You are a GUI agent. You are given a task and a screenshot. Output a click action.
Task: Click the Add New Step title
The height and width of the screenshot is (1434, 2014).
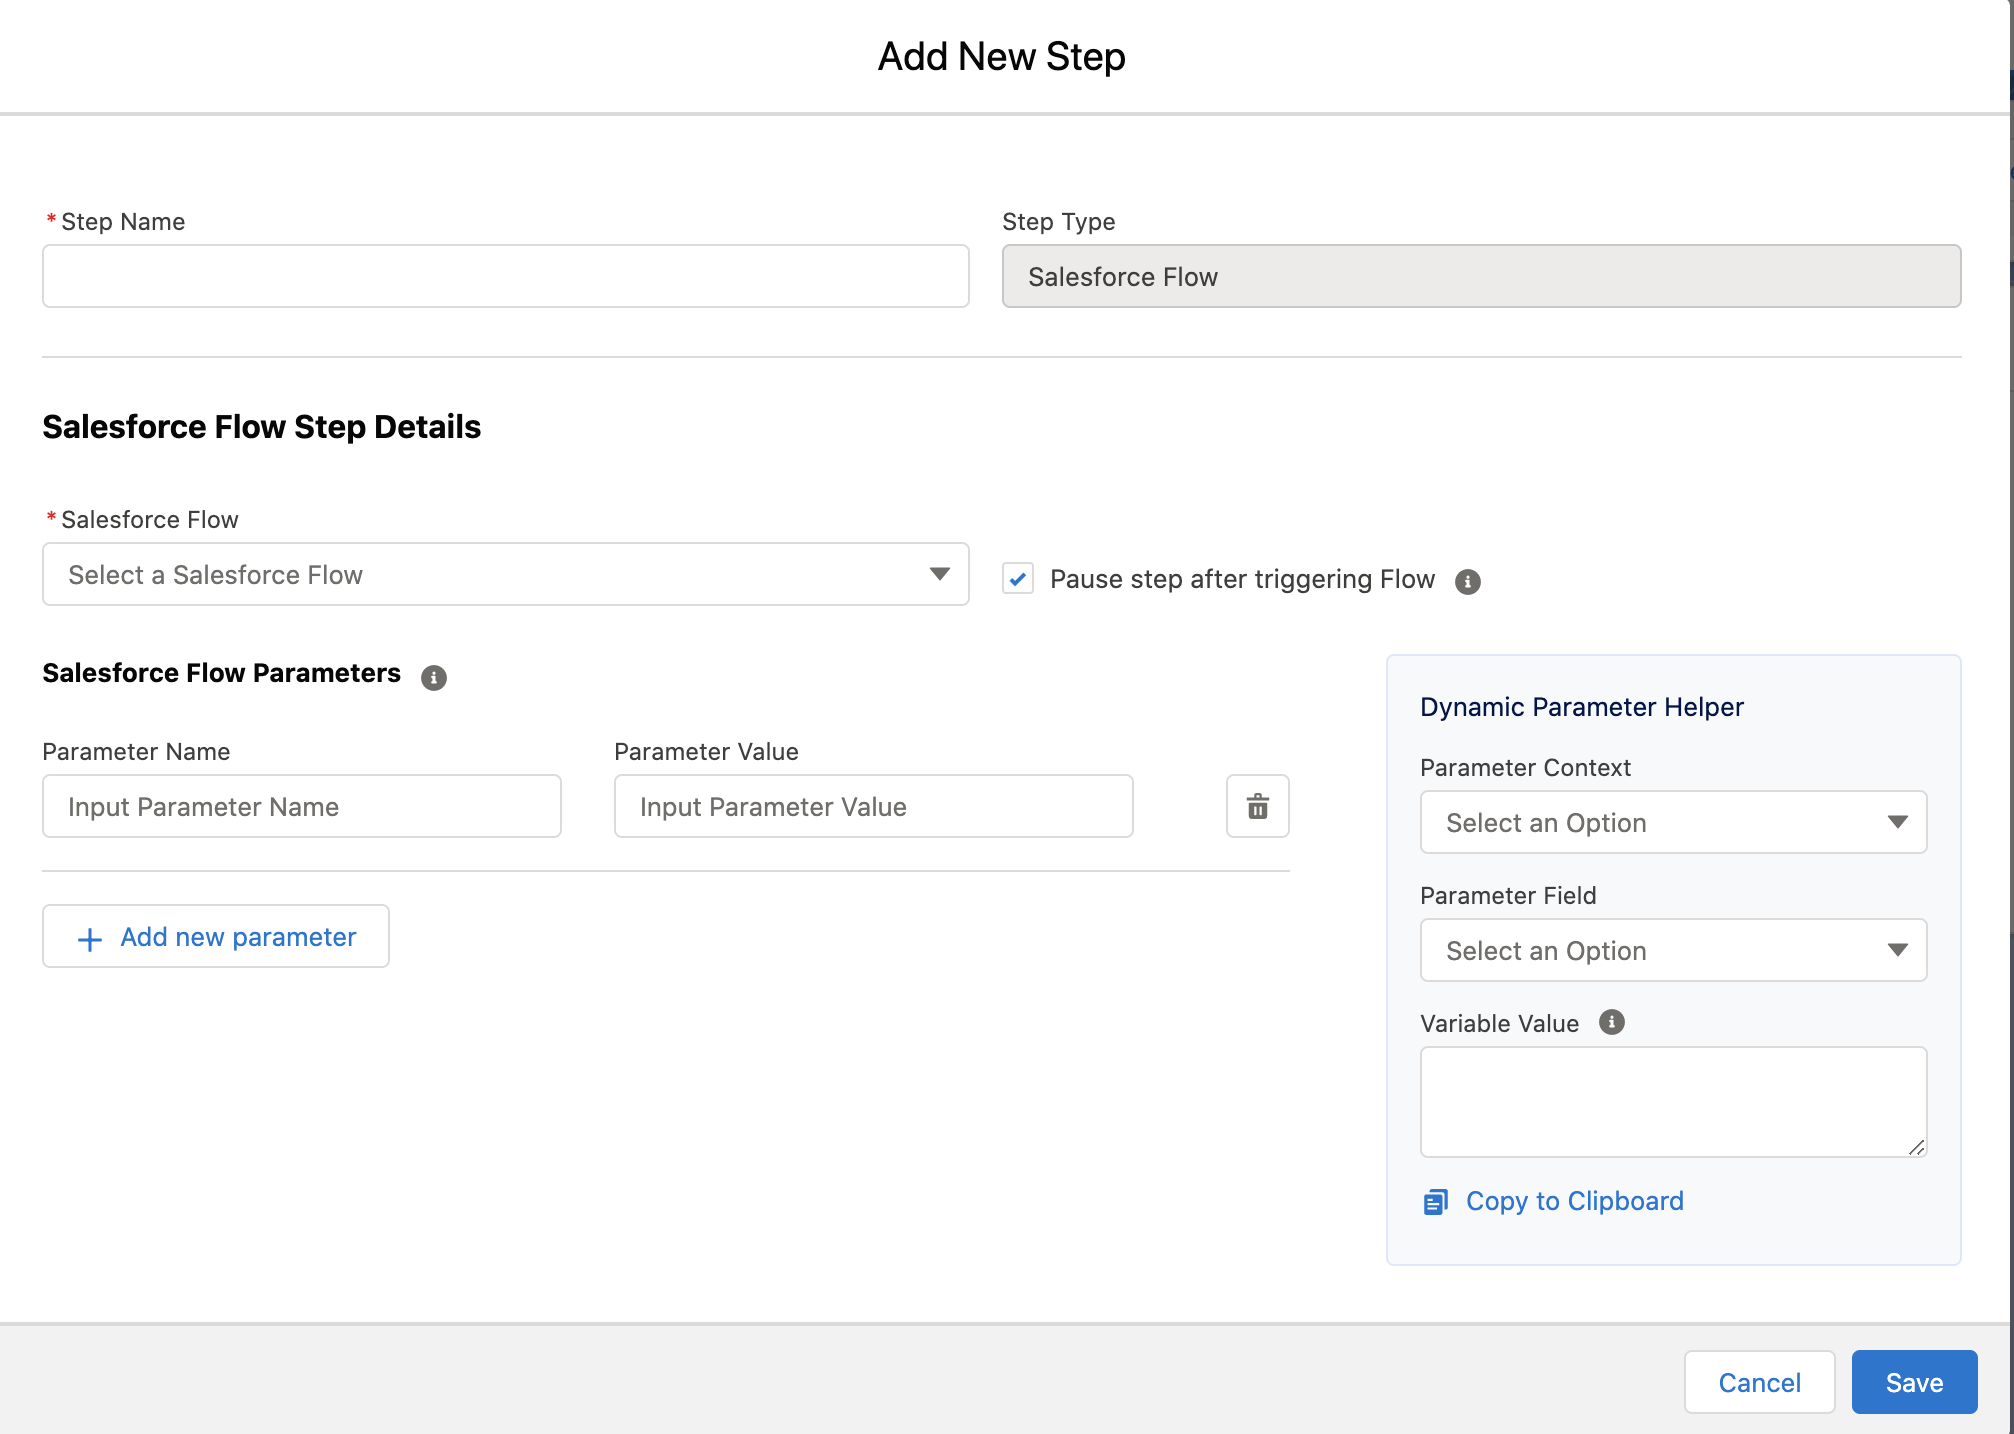(1001, 57)
